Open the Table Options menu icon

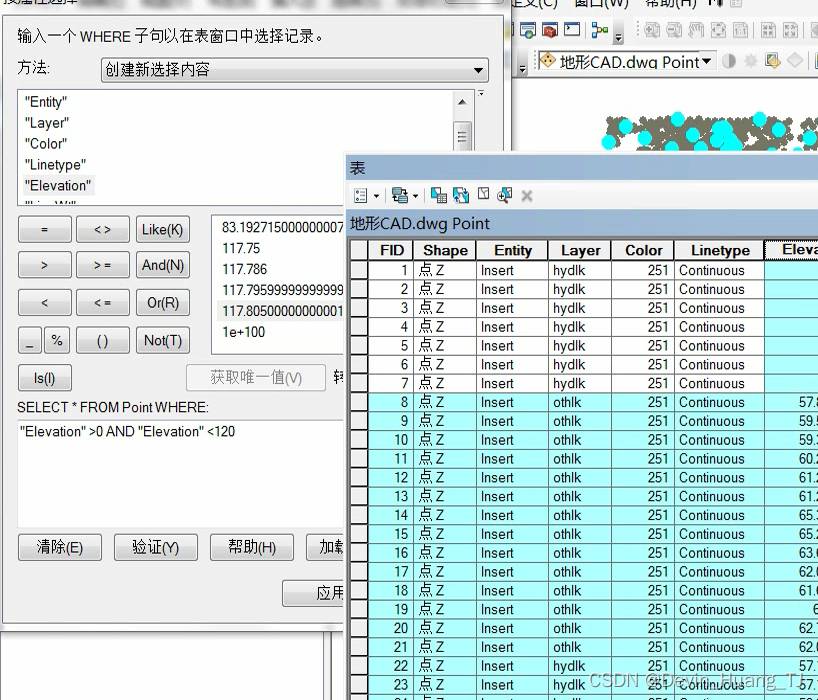(x=360, y=196)
